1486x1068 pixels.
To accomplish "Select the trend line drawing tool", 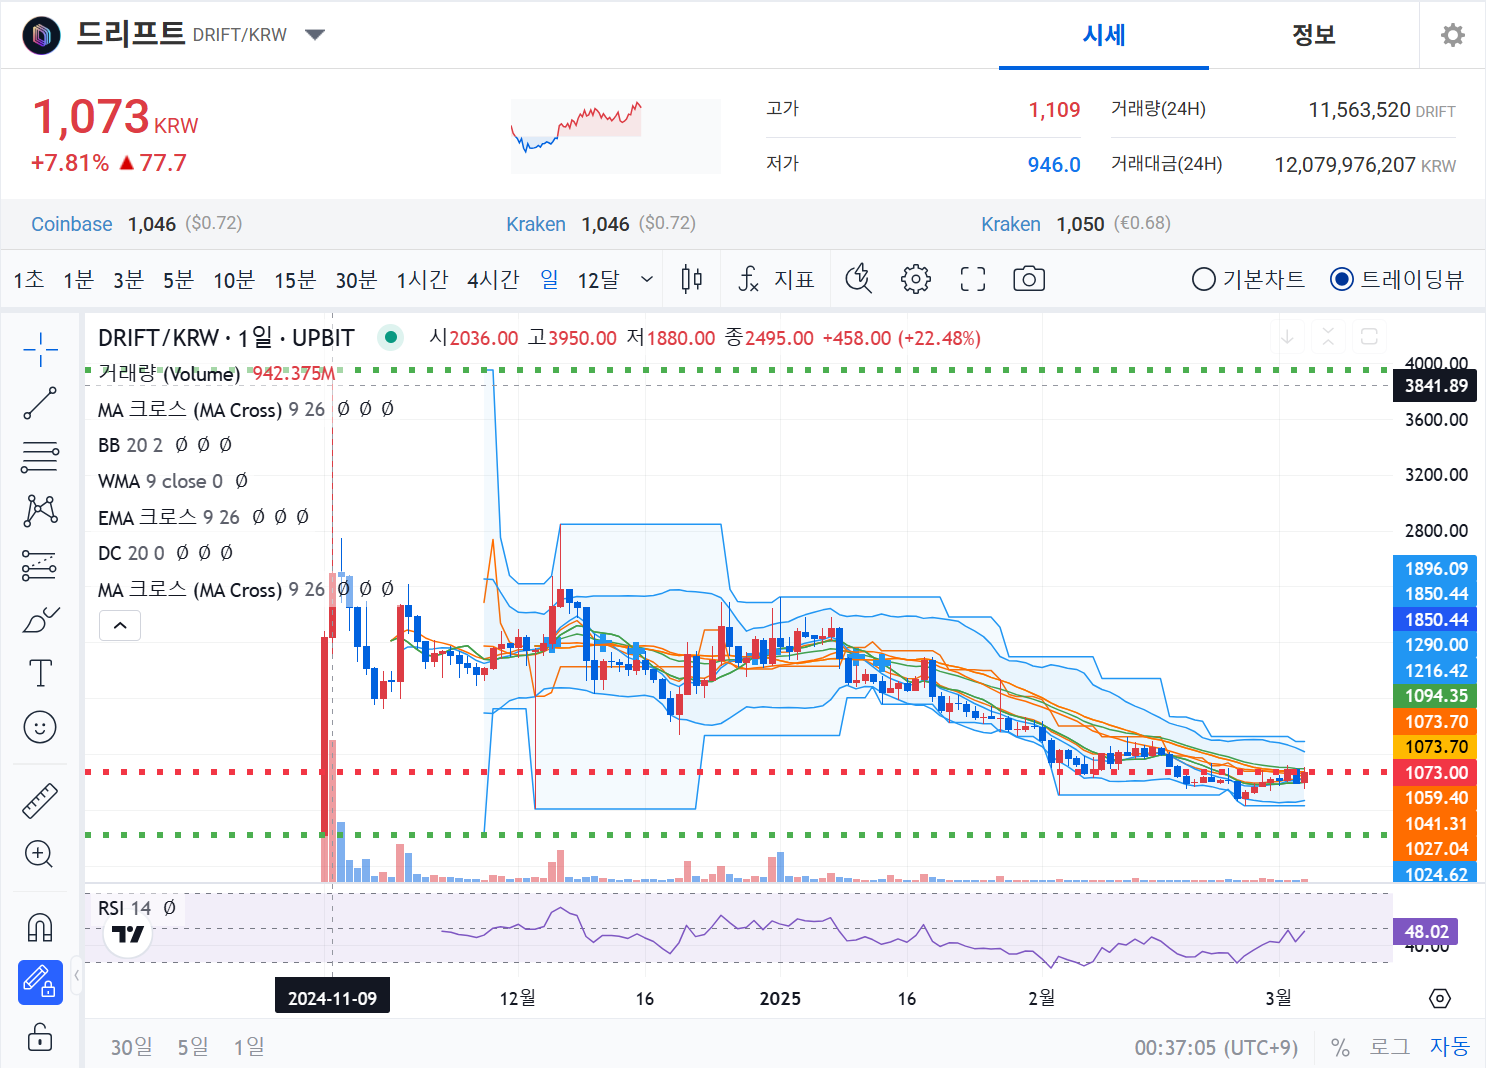I will [x=40, y=403].
